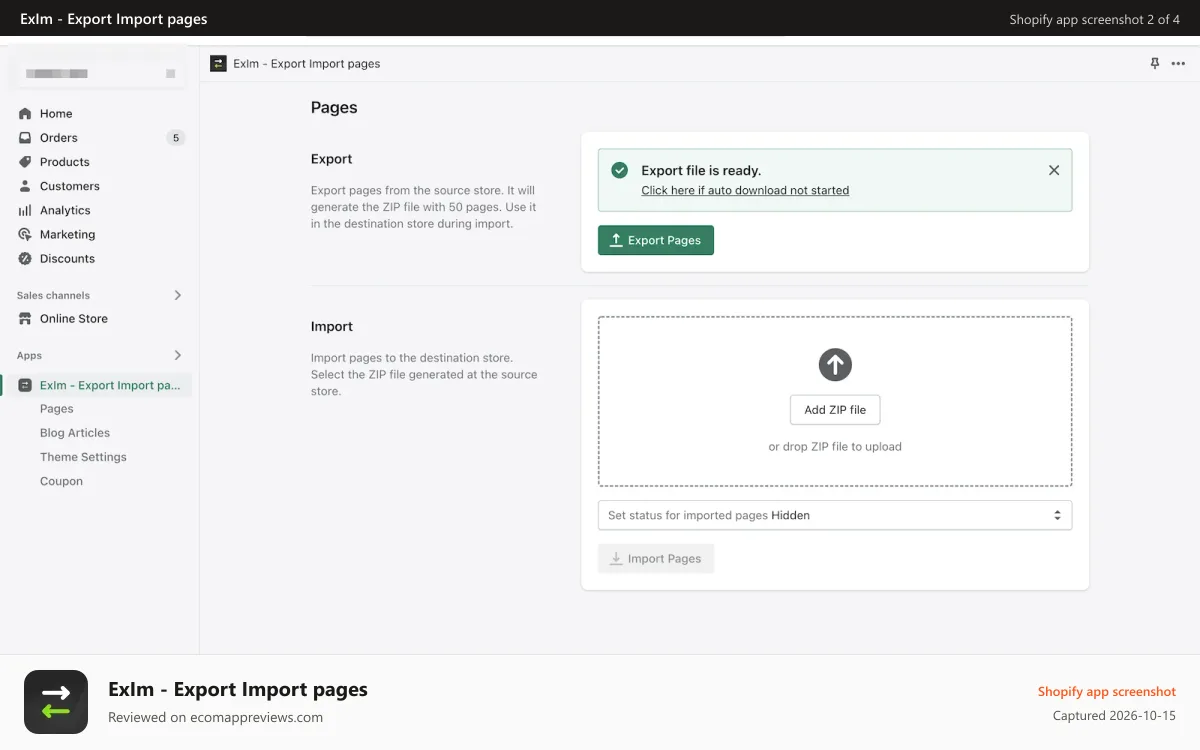Click the large ExIm logo in footer
Viewport: 1200px width, 750px height.
click(56, 702)
